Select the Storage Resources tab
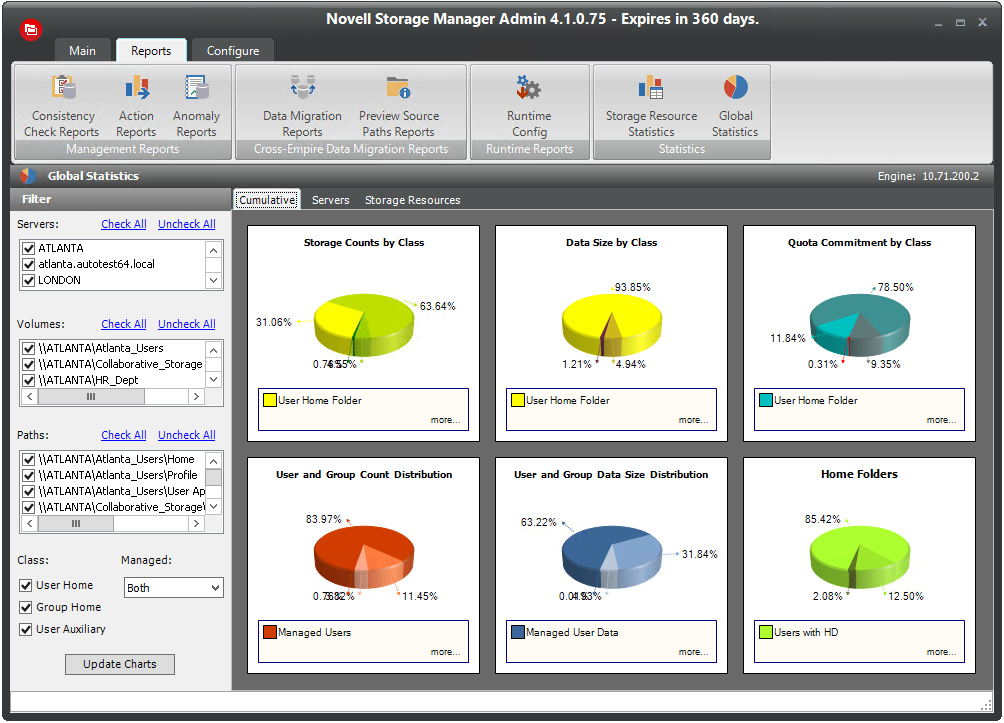 click(412, 200)
